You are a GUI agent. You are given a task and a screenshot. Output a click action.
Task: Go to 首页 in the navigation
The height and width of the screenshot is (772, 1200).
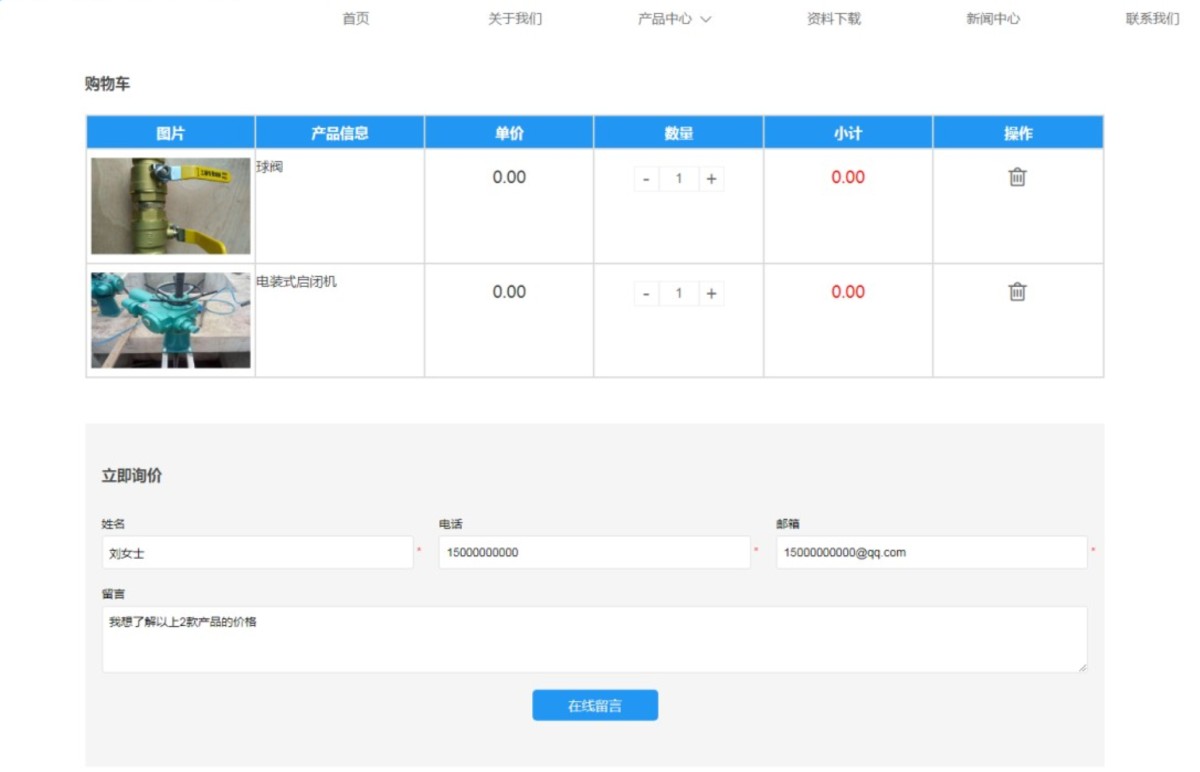(x=356, y=19)
